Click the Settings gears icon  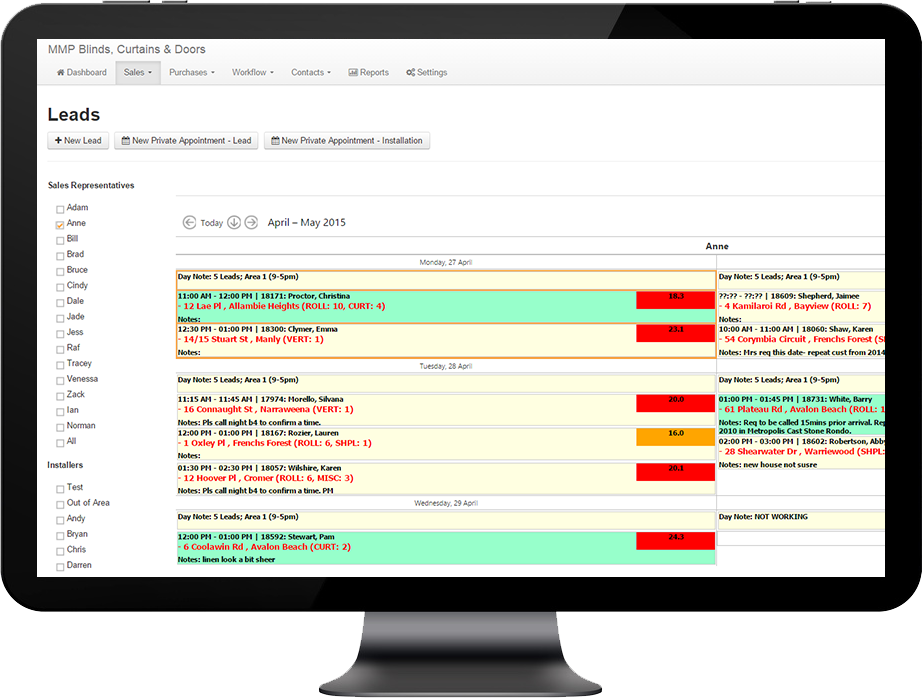[411, 73]
